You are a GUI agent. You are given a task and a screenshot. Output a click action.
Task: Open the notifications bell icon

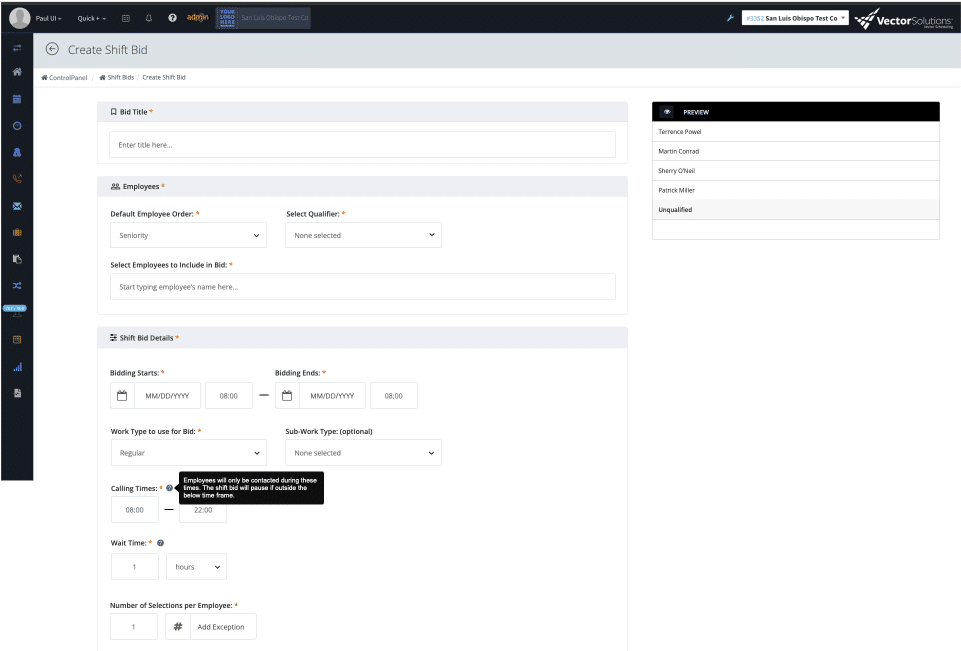pos(148,18)
